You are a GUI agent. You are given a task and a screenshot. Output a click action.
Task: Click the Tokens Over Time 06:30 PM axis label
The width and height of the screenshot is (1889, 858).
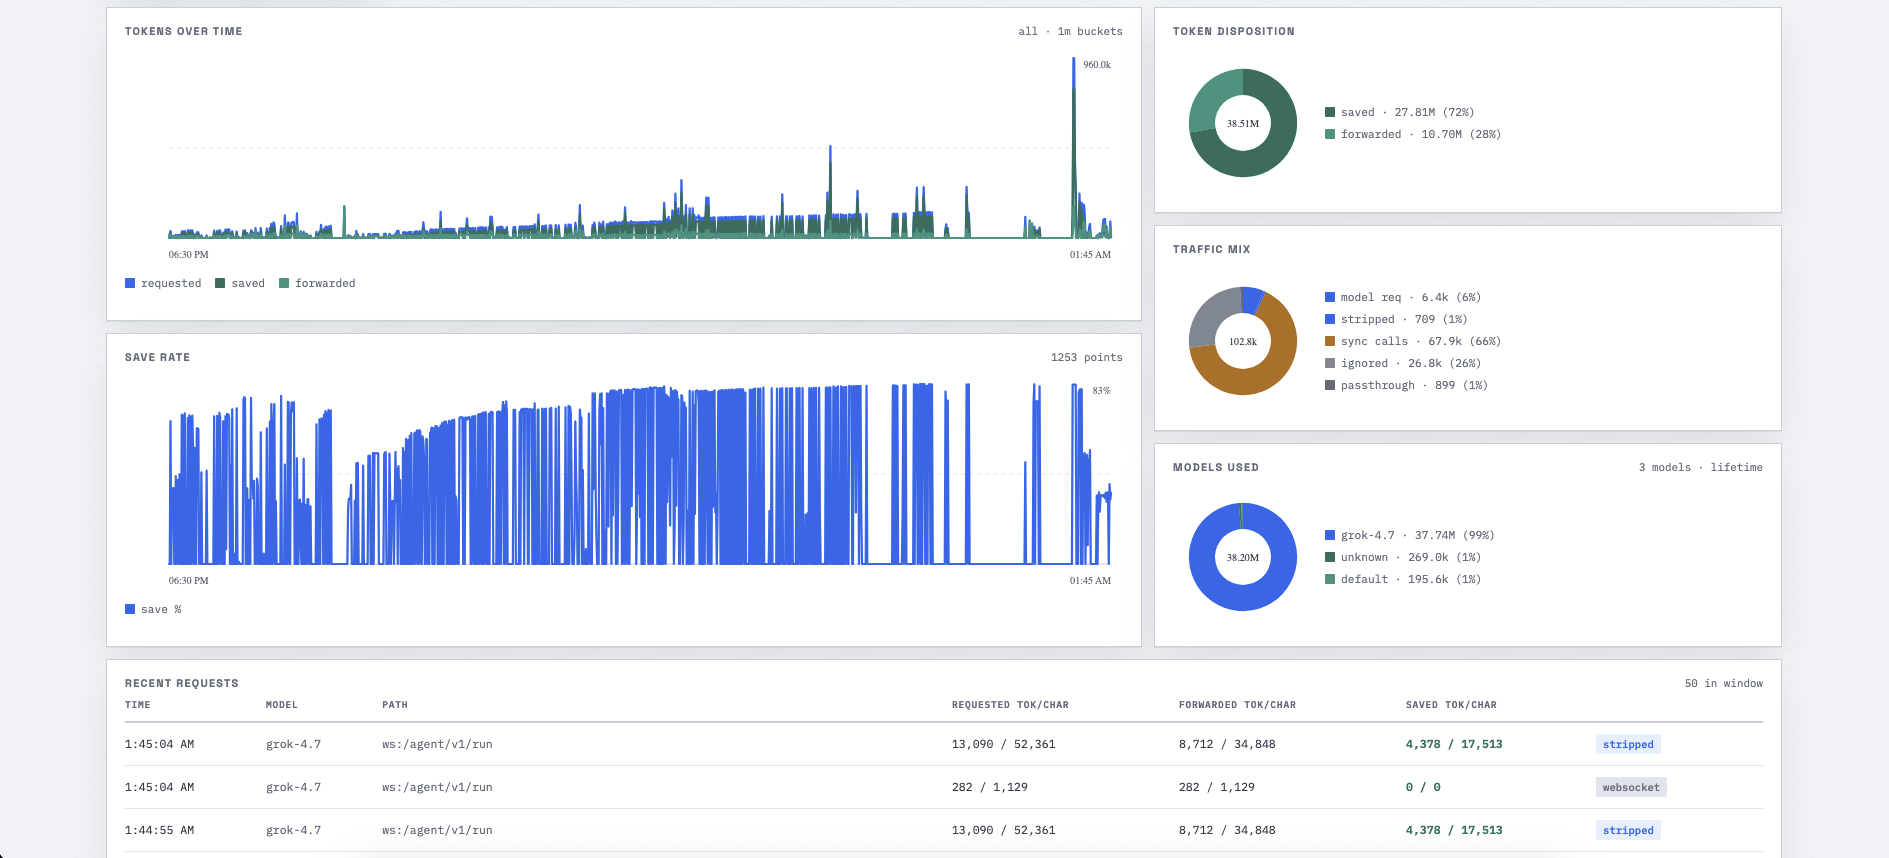188,255
